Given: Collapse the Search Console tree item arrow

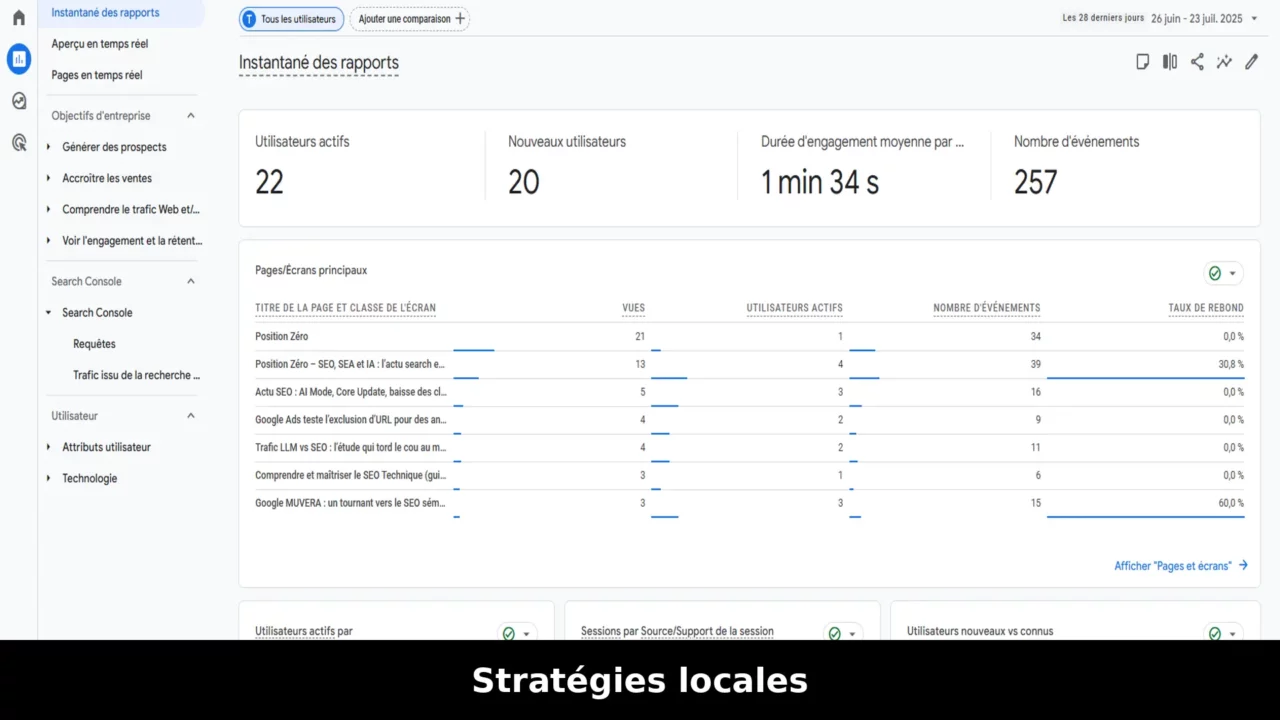Looking at the screenshot, I should (49, 313).
